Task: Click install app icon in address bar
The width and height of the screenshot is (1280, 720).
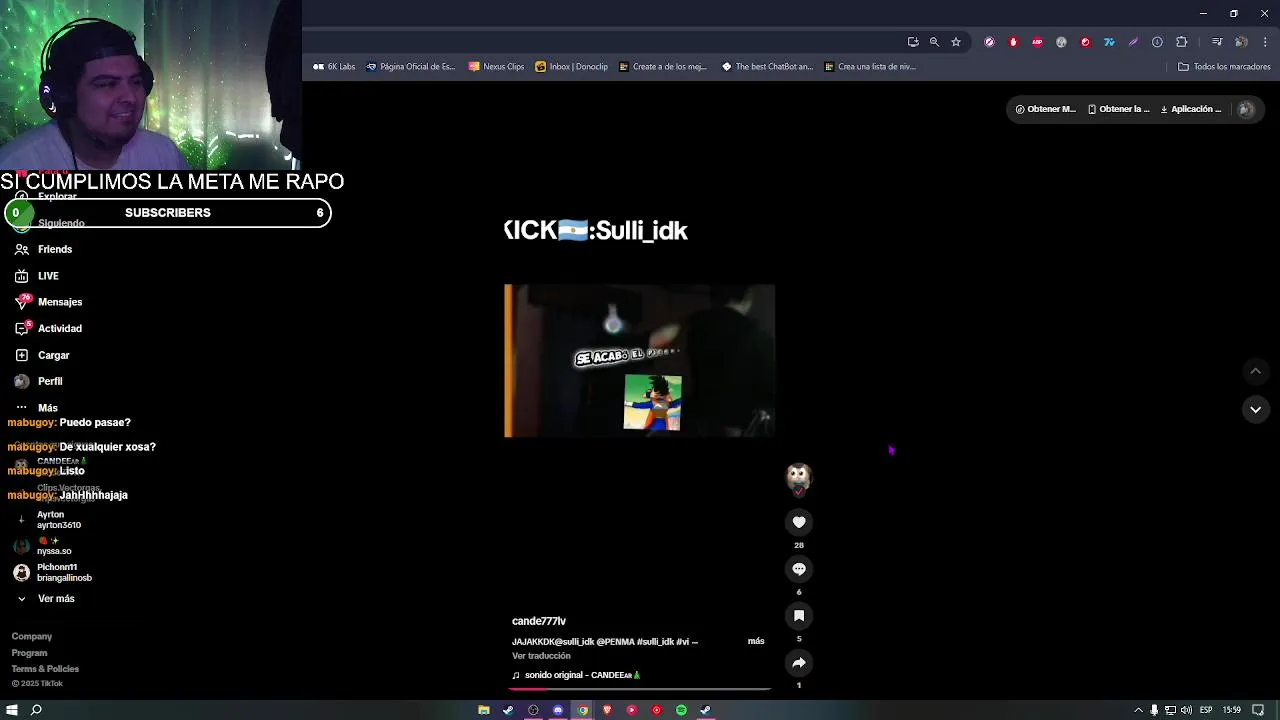Action: pos(913,42)
